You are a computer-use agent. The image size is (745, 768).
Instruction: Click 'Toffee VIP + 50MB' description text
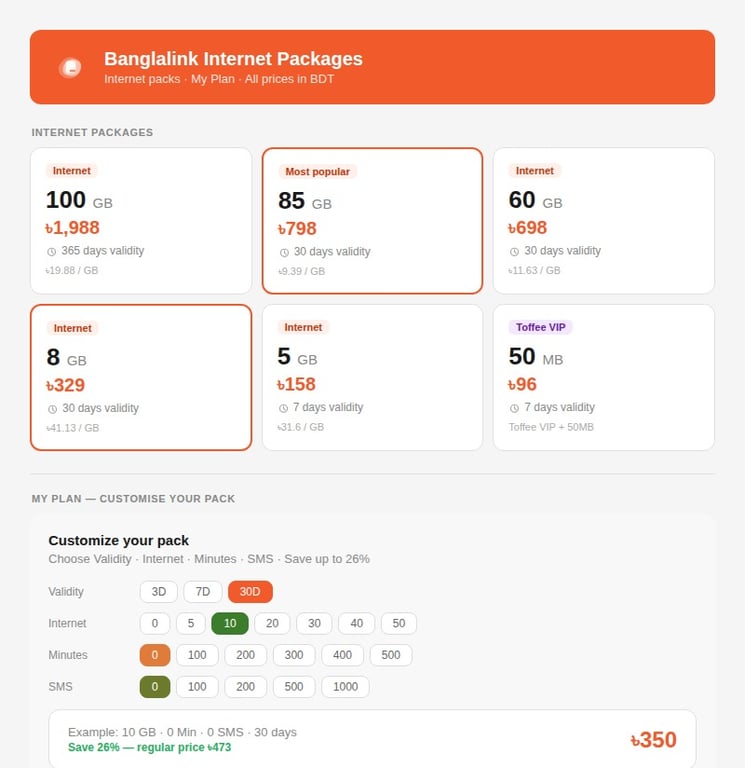coord(551,427)
